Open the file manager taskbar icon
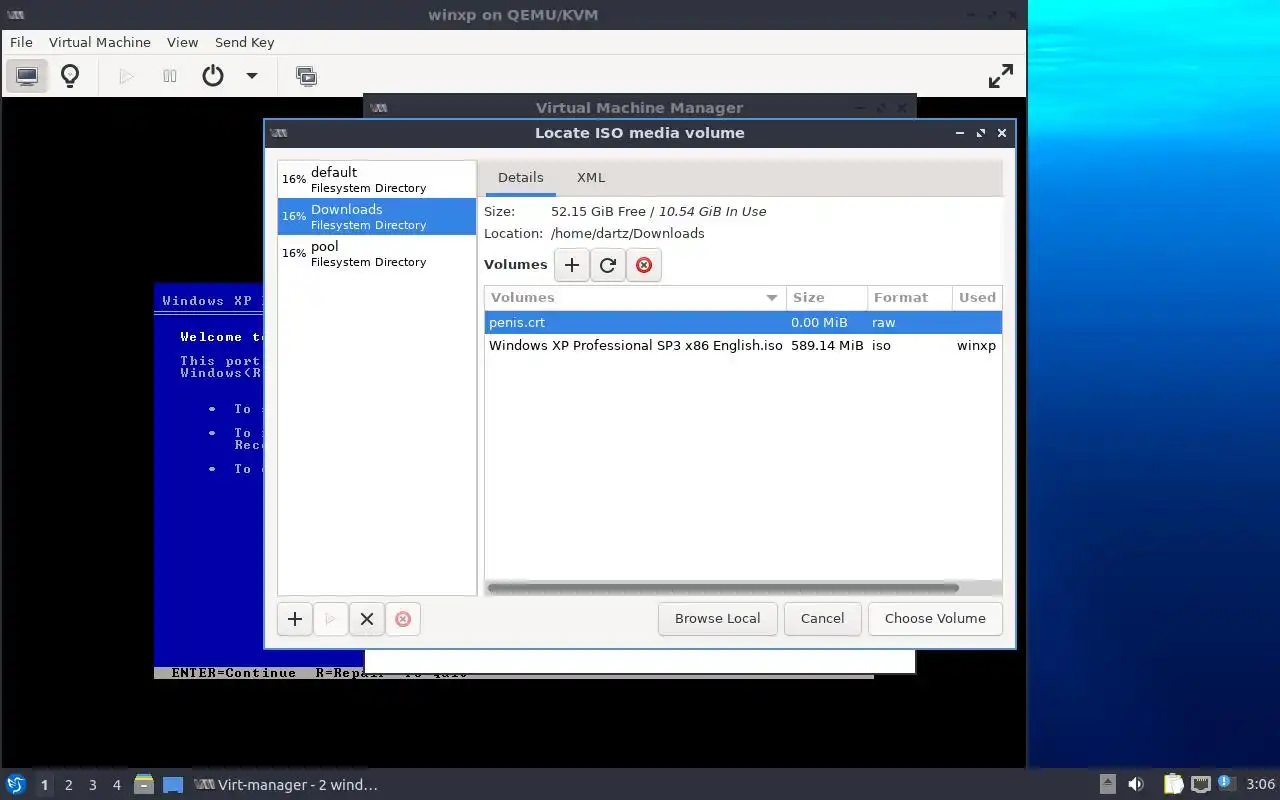The image size is (1280, 800). (x=144, y=785)
